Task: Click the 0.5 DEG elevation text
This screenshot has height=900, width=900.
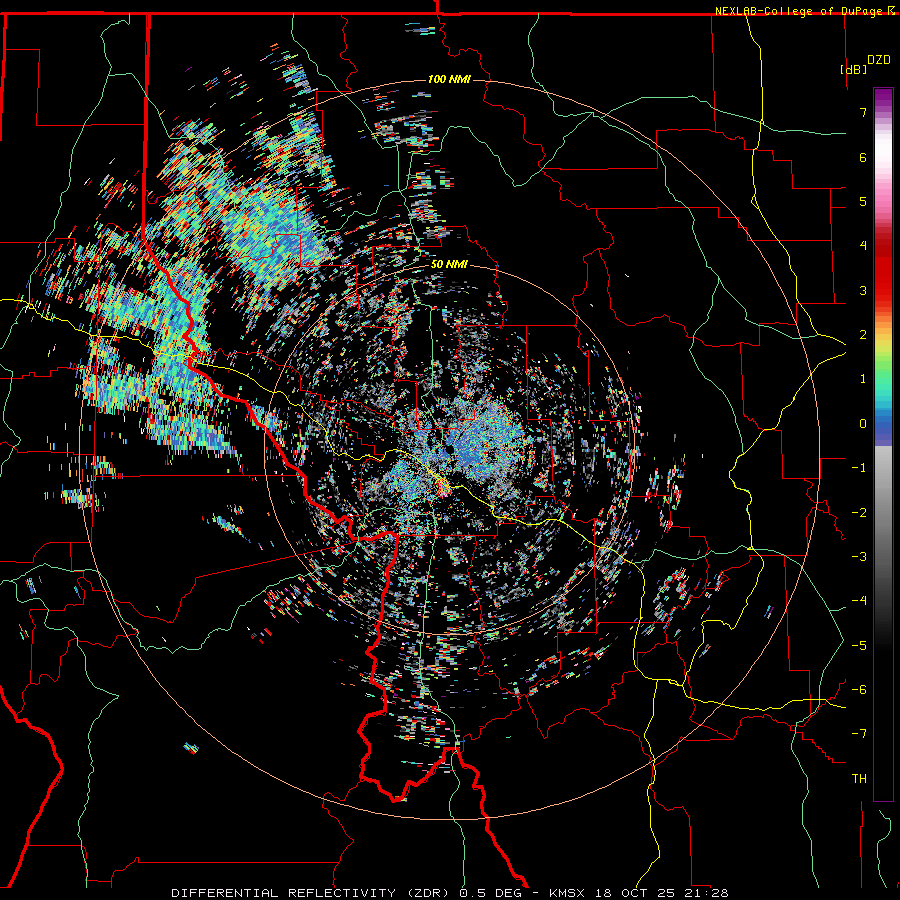Action: 490,893
